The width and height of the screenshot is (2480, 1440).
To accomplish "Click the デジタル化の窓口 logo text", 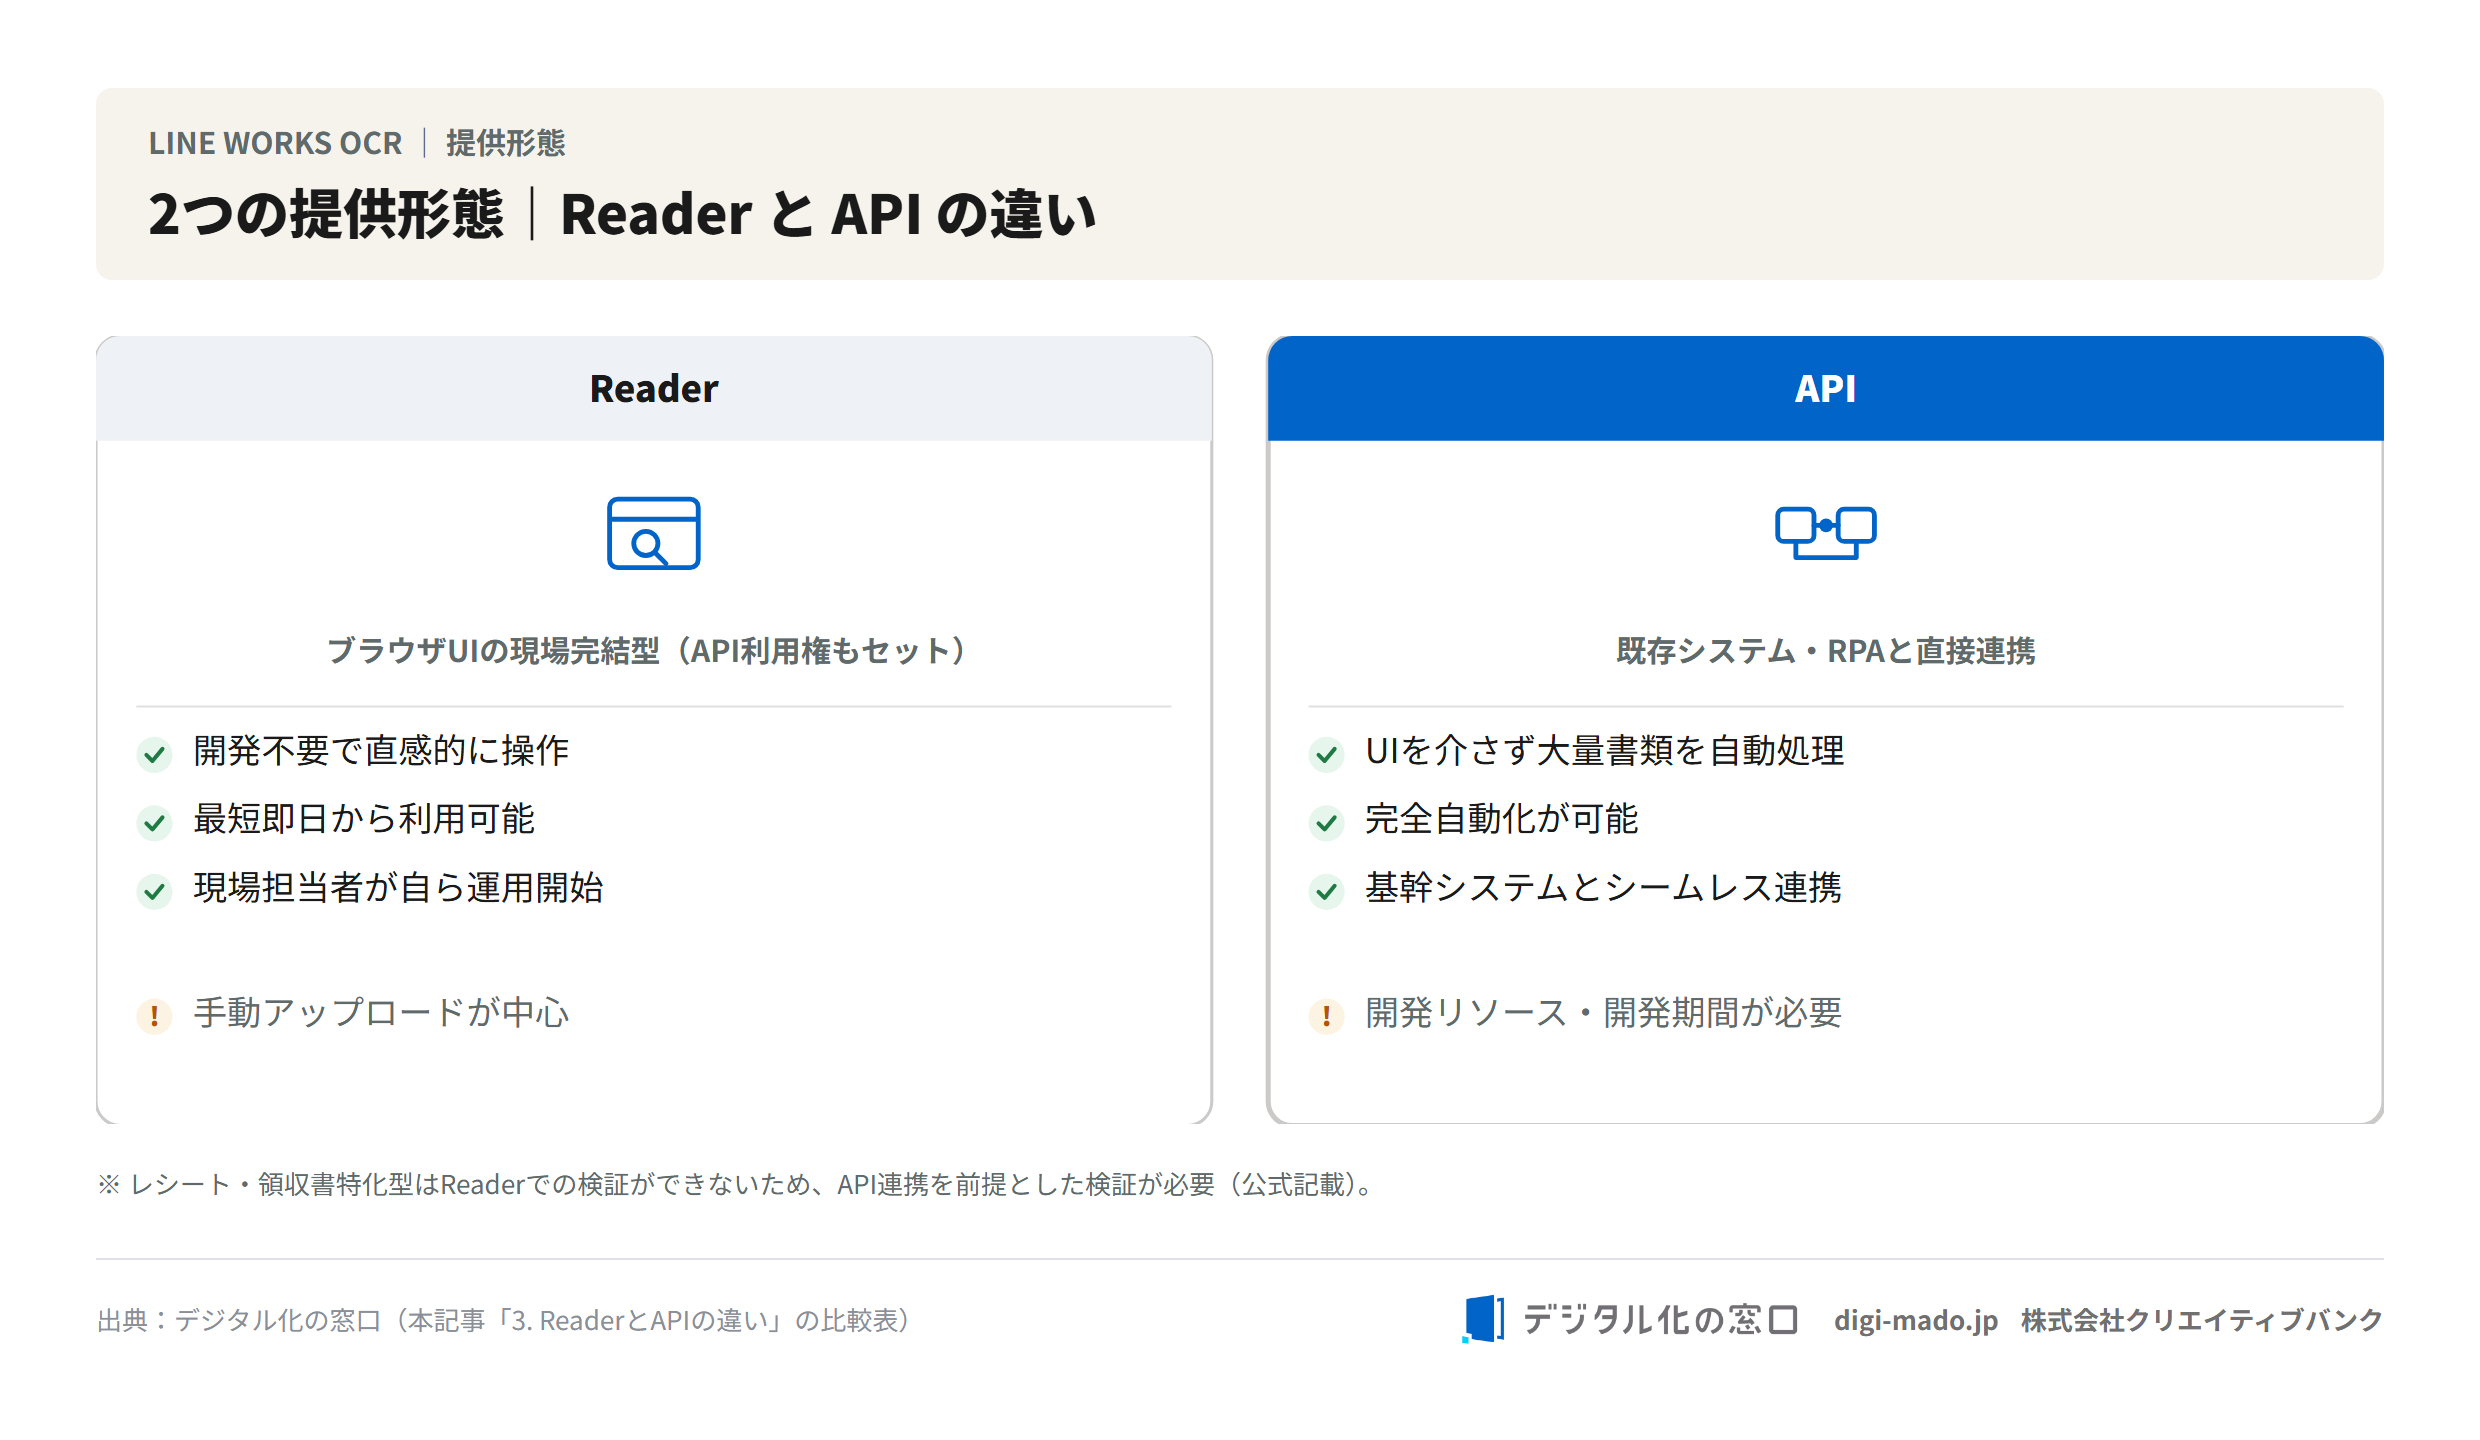I will point(1660,1320).
